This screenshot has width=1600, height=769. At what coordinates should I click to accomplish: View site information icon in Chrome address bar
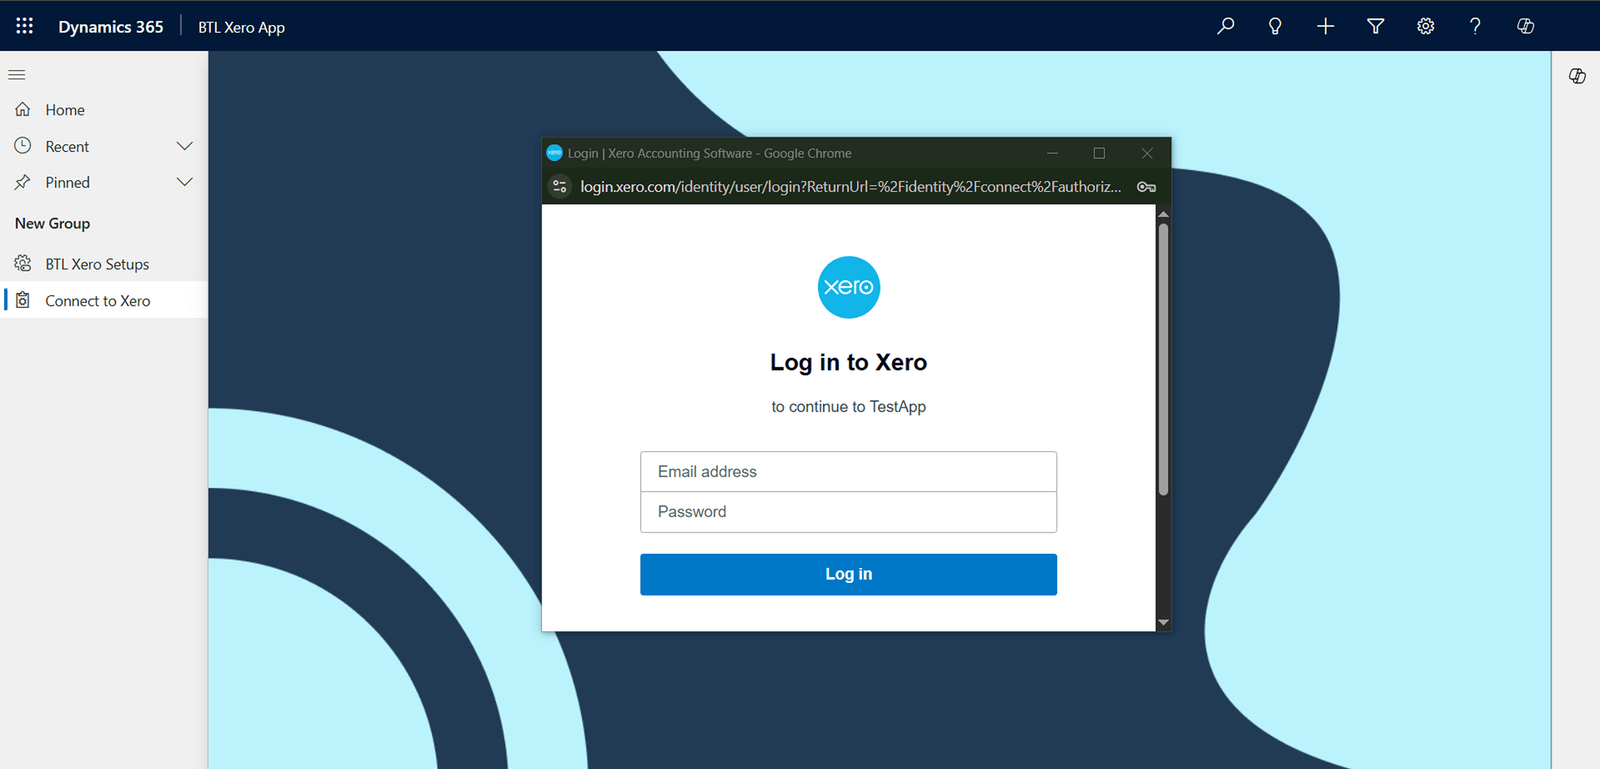560,186
